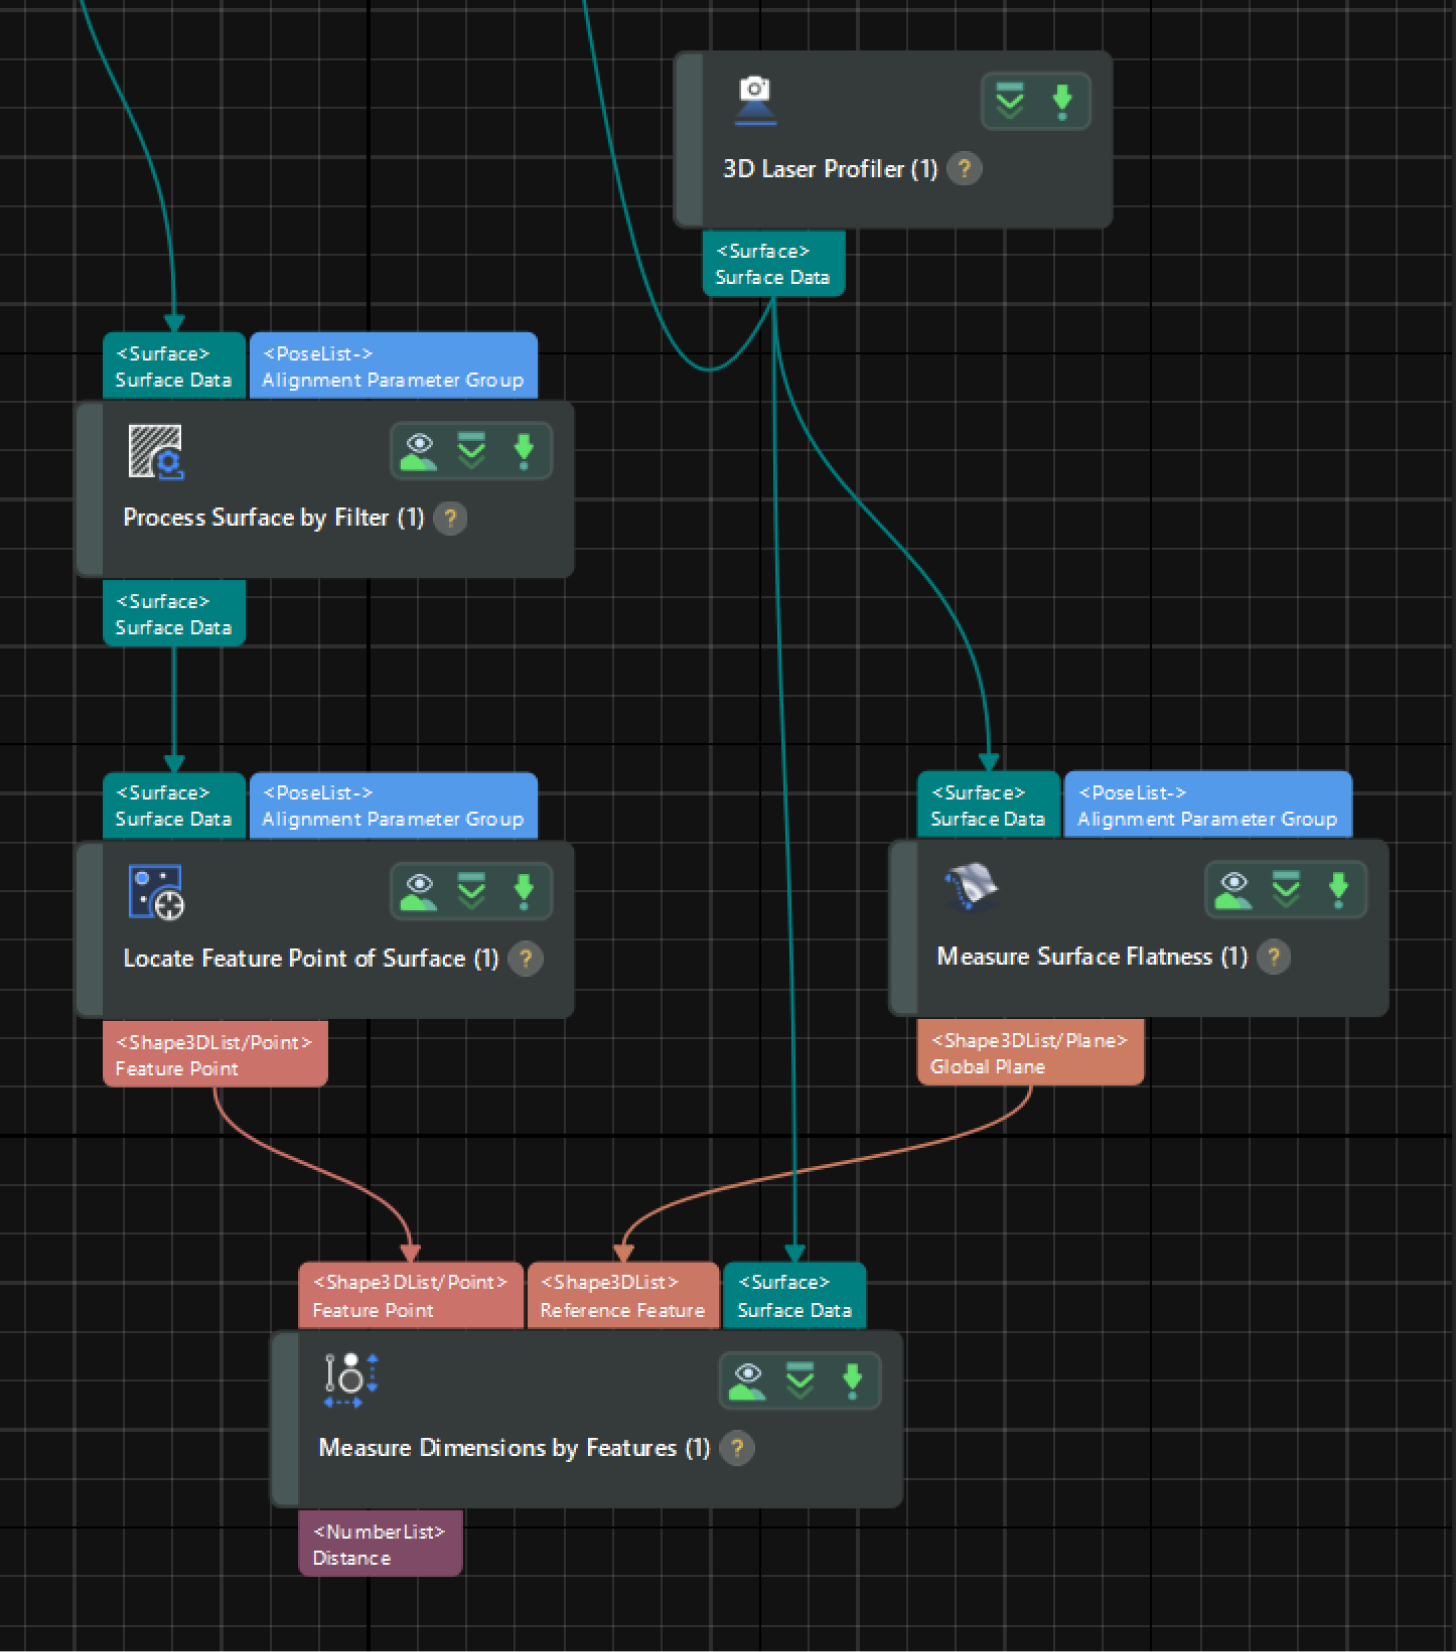
Task: Open help for Measure Dimensions by Features
Action: tap(737, 1448)
